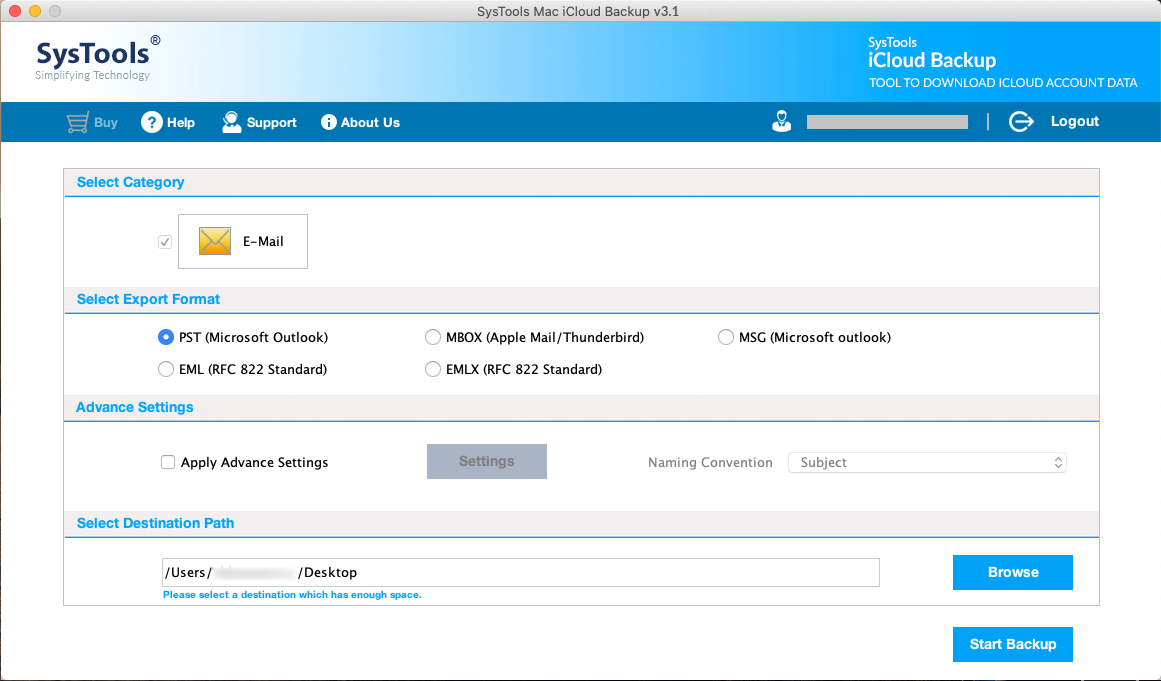Image resolution: width=1161 pixels, height=681 pixels.
Task: Click the Start Backup button
Action: pos(1012,645)
